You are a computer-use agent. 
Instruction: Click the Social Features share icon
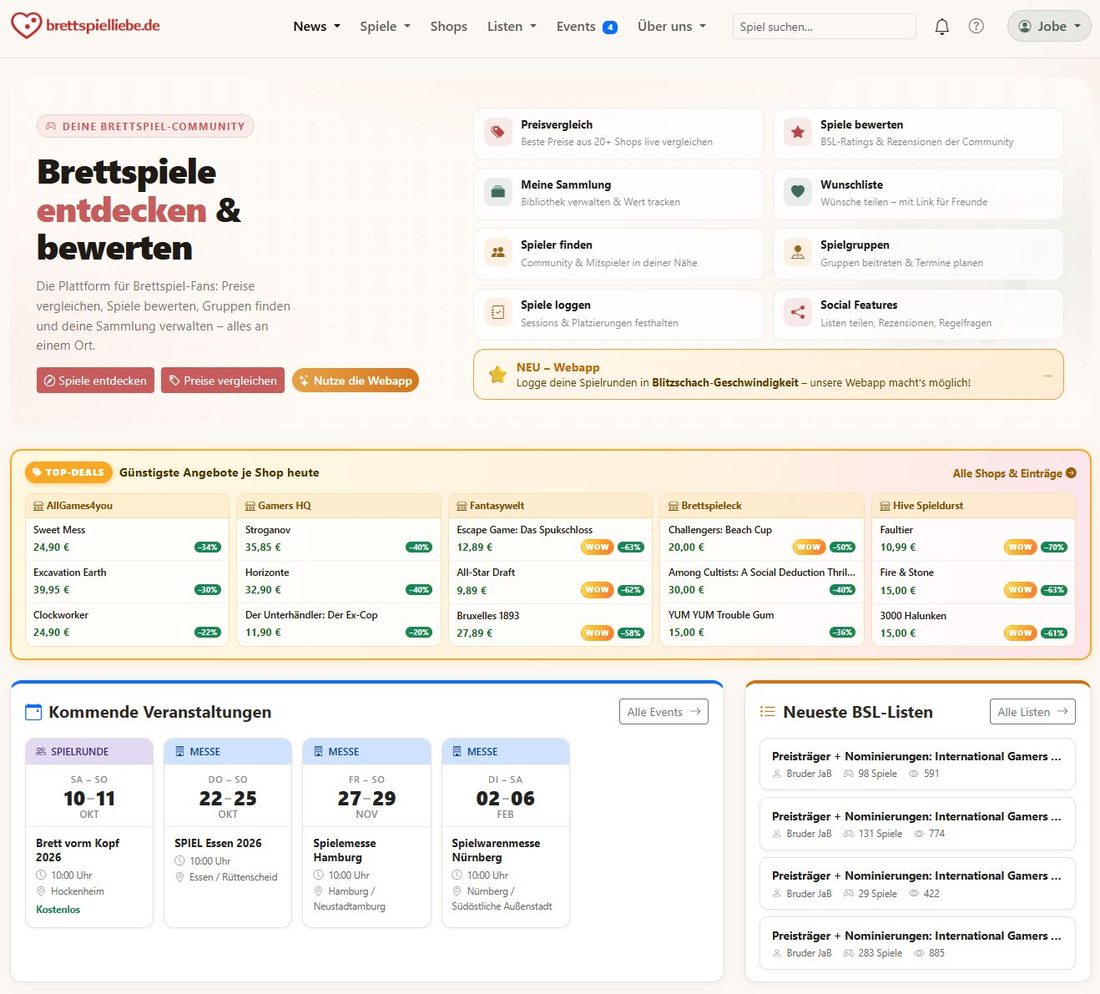click(798, 313)
